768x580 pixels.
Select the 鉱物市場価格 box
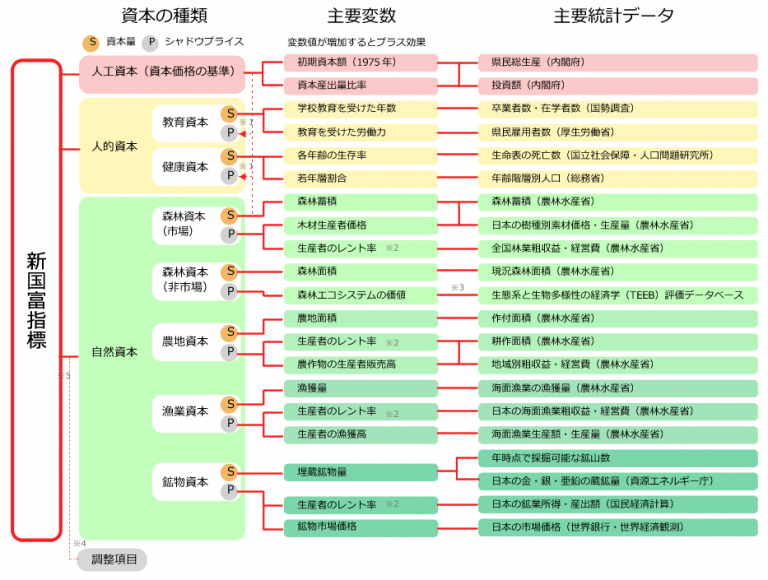pyautogui.click(x=361, y=527)
